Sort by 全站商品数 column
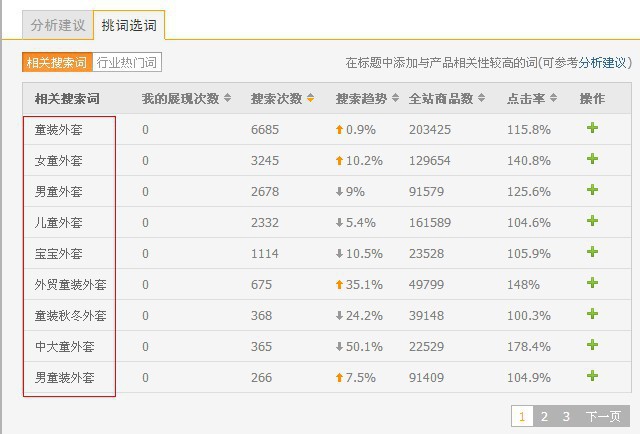Image resolution: width=640 pixels, height=434 pixels. (x=447, y=99)
